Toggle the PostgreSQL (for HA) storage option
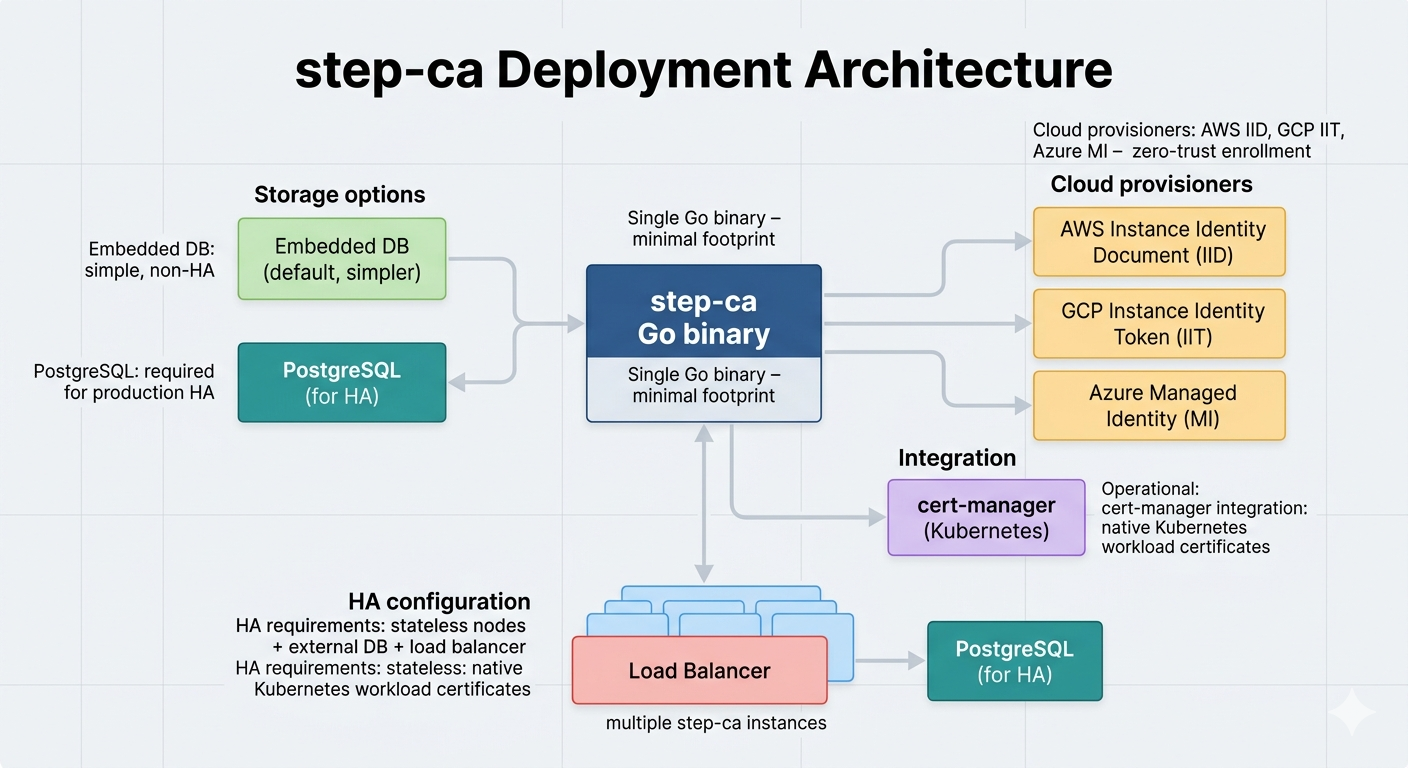1408x768 pixels. (x=341, y=382)
